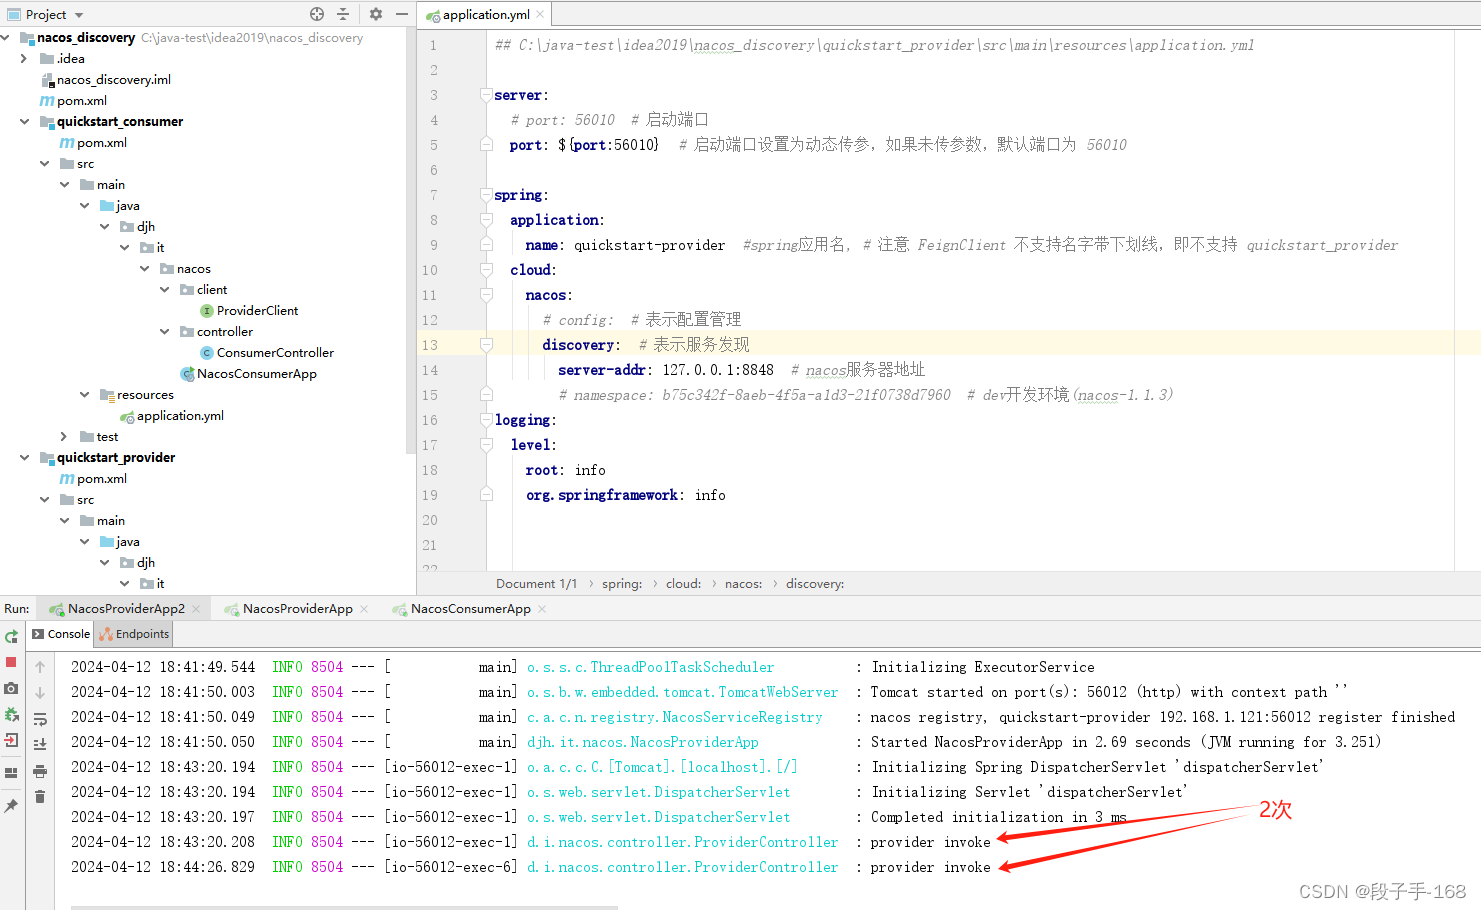Select application.yml under consumer resources
Viewport: 1481px width, 910px height.
click(x=180, y=416)
